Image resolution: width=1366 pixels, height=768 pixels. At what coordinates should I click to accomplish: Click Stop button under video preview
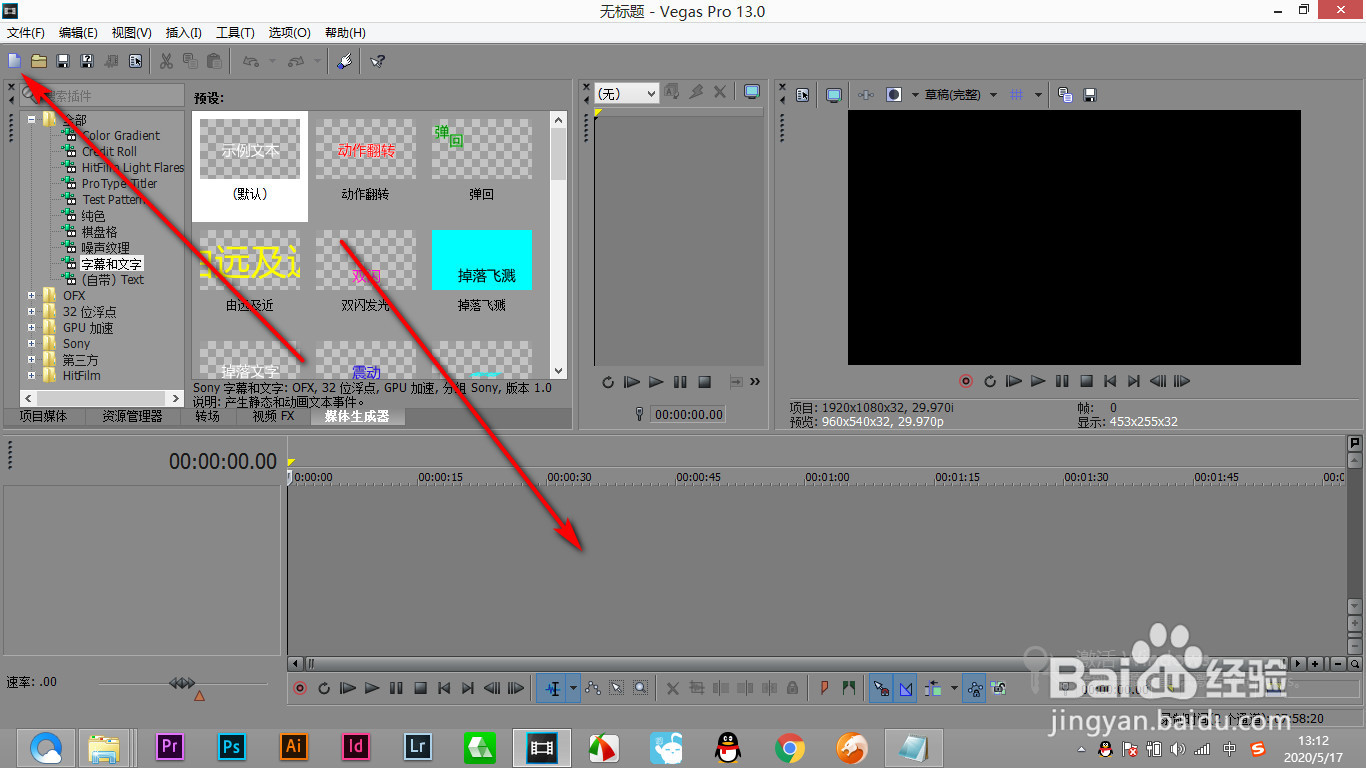1086,381
